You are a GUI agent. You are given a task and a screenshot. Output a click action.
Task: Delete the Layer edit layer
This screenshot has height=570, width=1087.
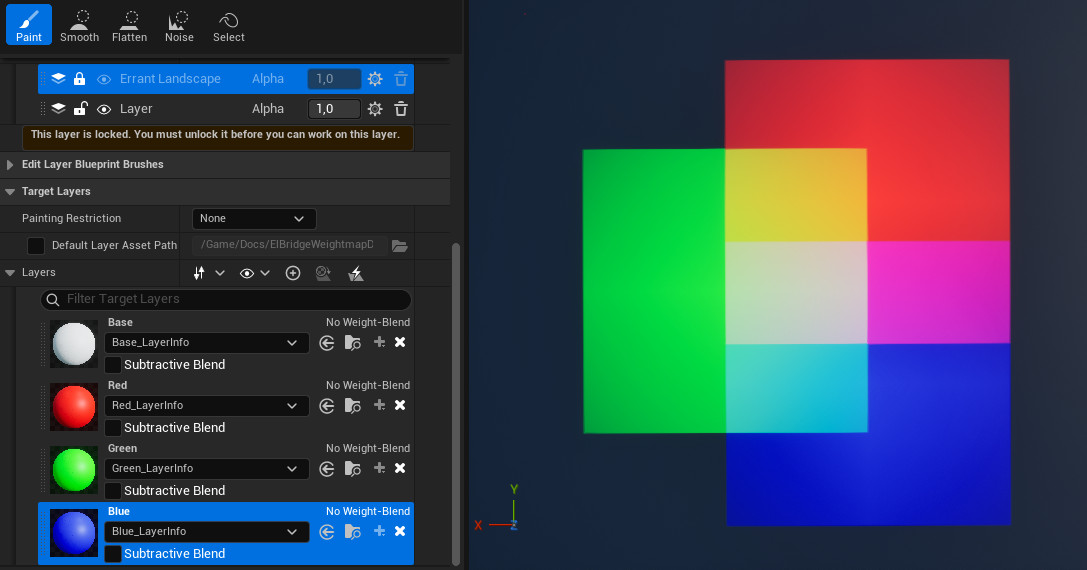(401, 109)
